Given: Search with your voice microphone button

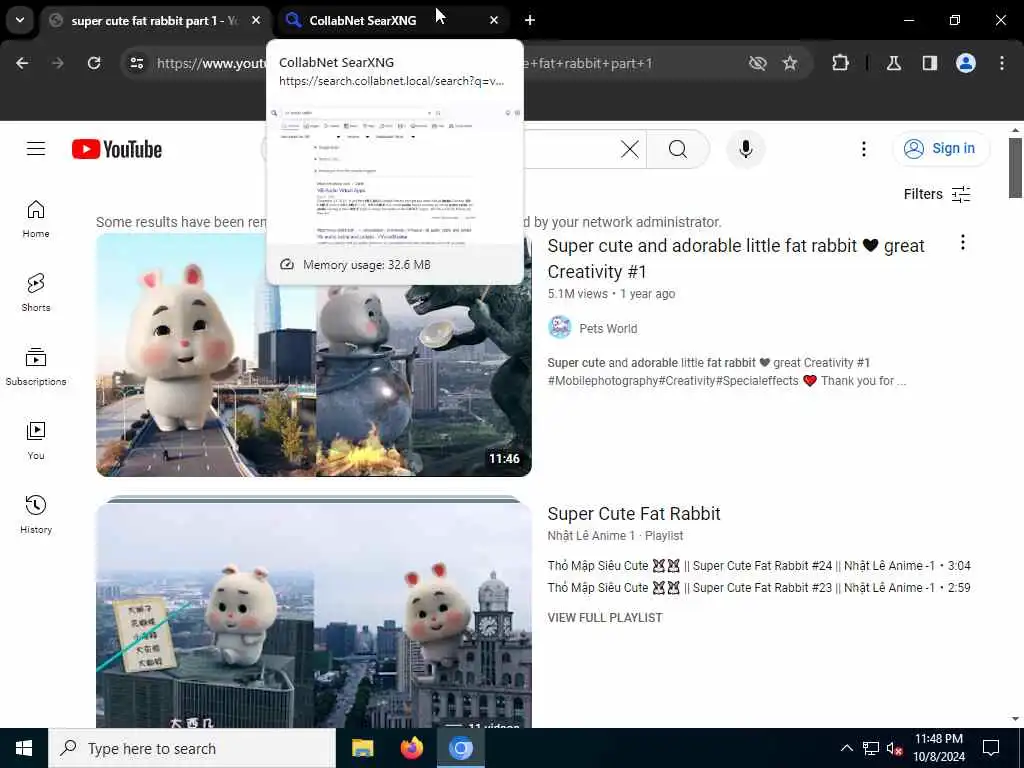Looking at the screenshot, I should pyautogui.click(x=746, y=149).
